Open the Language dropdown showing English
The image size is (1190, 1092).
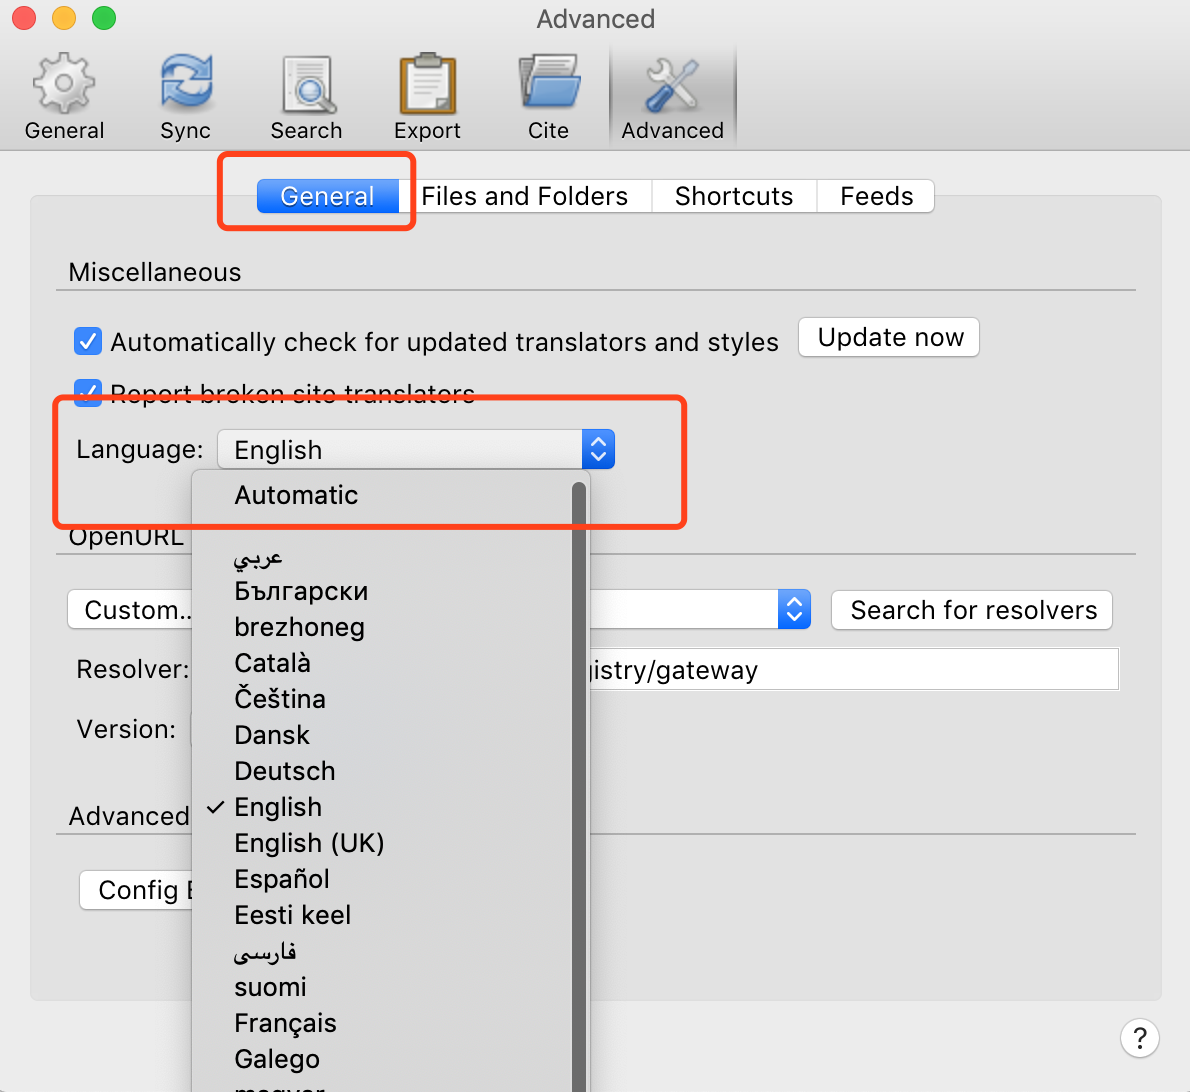416,449
